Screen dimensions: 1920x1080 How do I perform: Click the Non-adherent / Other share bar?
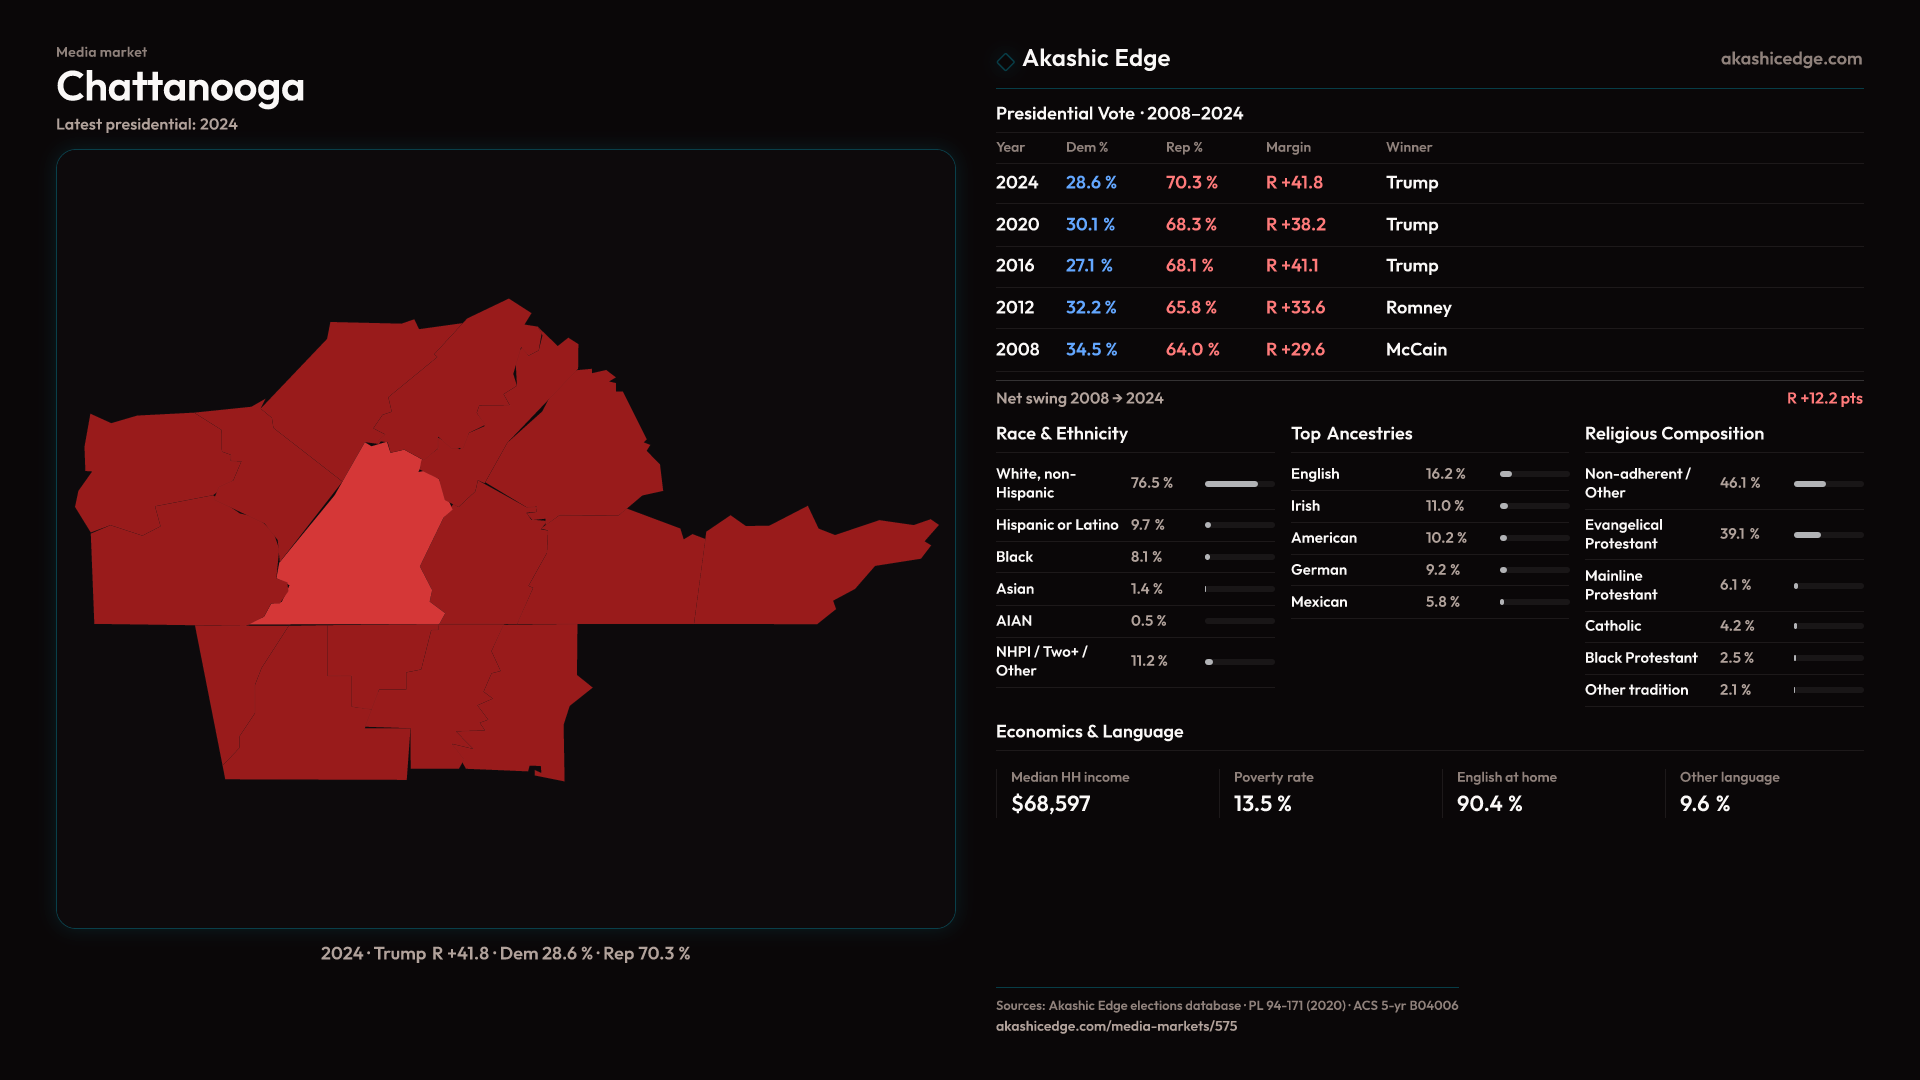tap(1827, 484)
